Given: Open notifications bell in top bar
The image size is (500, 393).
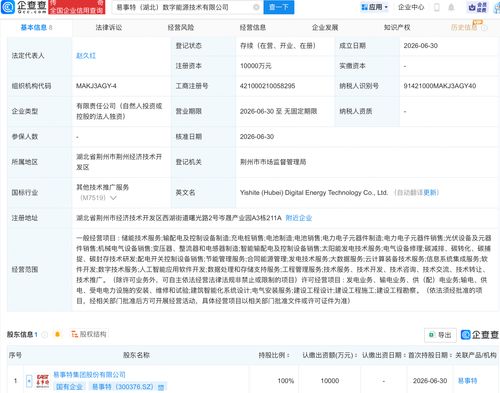Looking at the screenshot, I should [451, 7].
